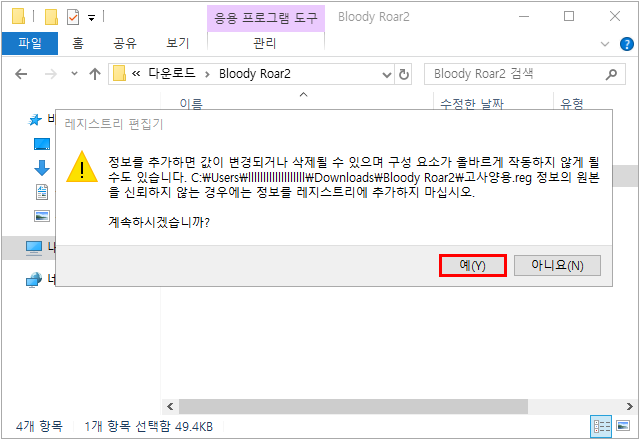The image size is (640, 440).
Task: Open Explorer help question mark icon
Action: coord(627,44)
